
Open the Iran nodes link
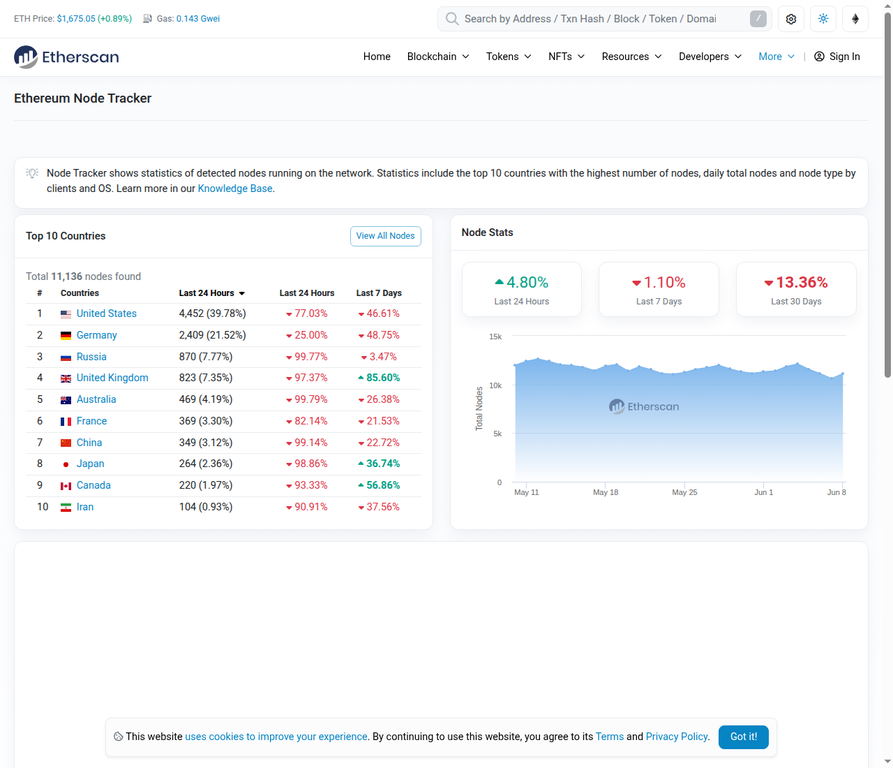[85, 507]
